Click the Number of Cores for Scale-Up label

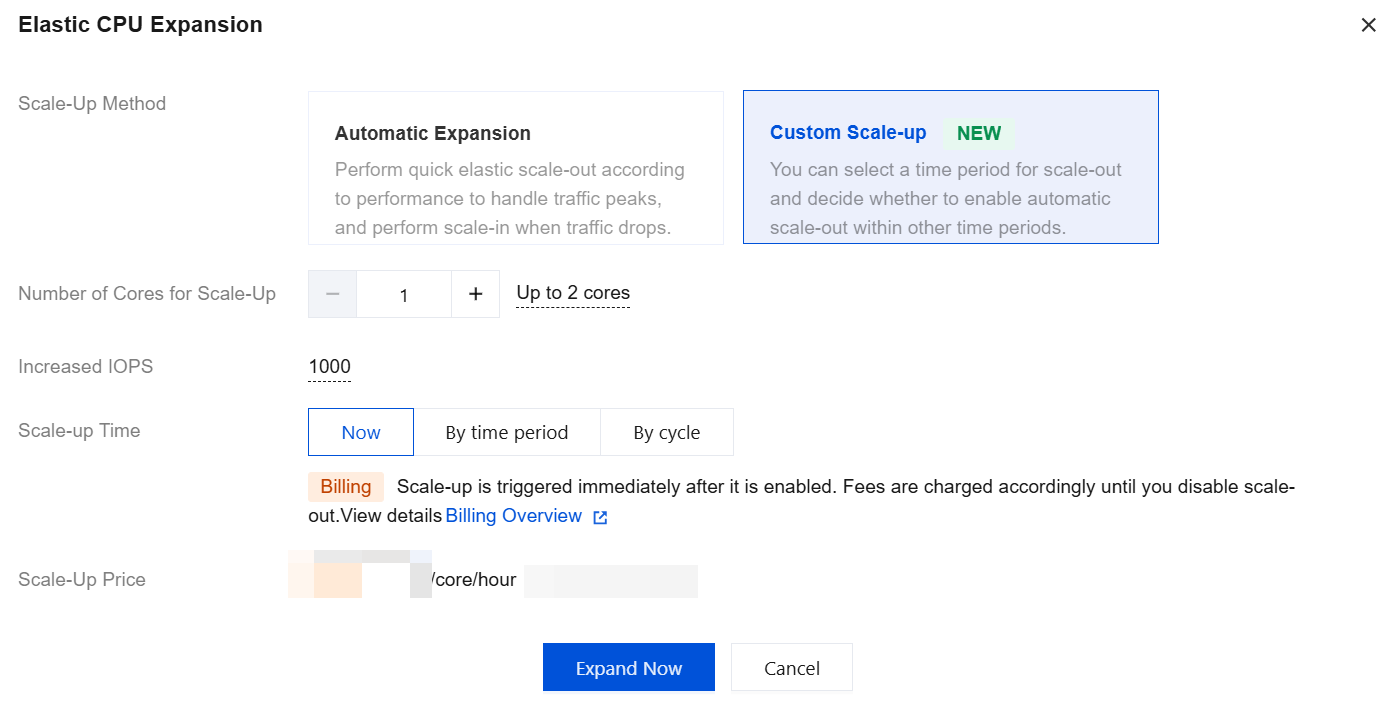point(147,294)
